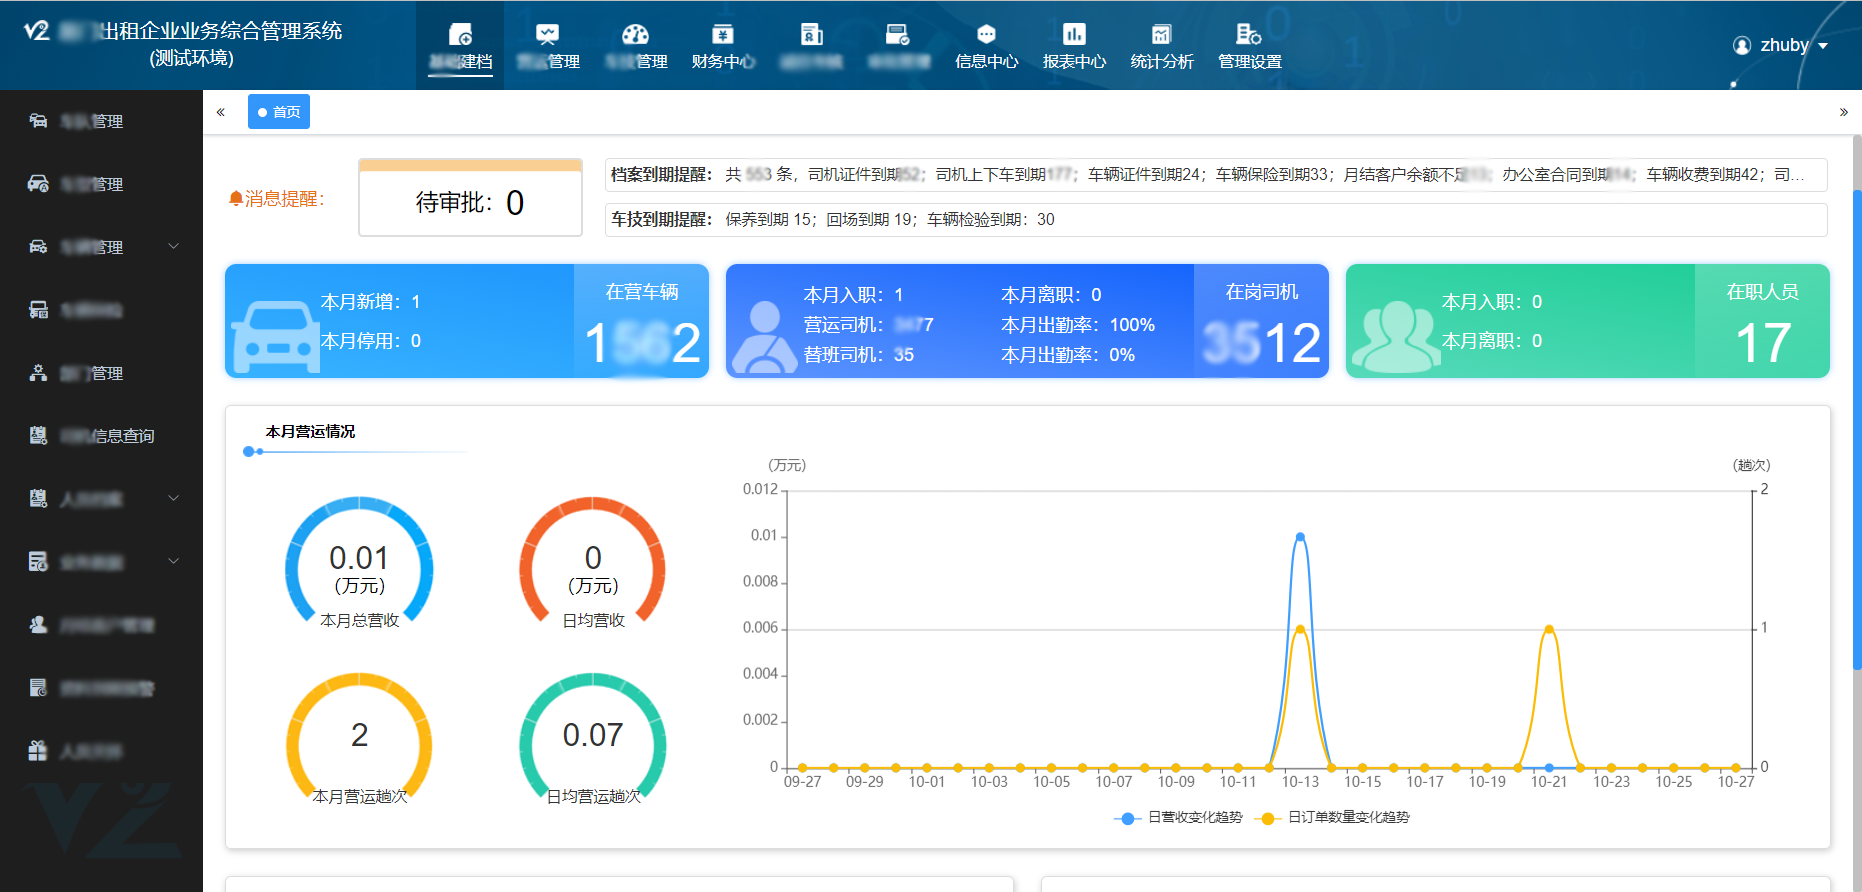Image resolution: width=1862 pixels, height=892 pixels.
Task: Click the 待审批 pending approval box
Action: [x=470, y=201]
